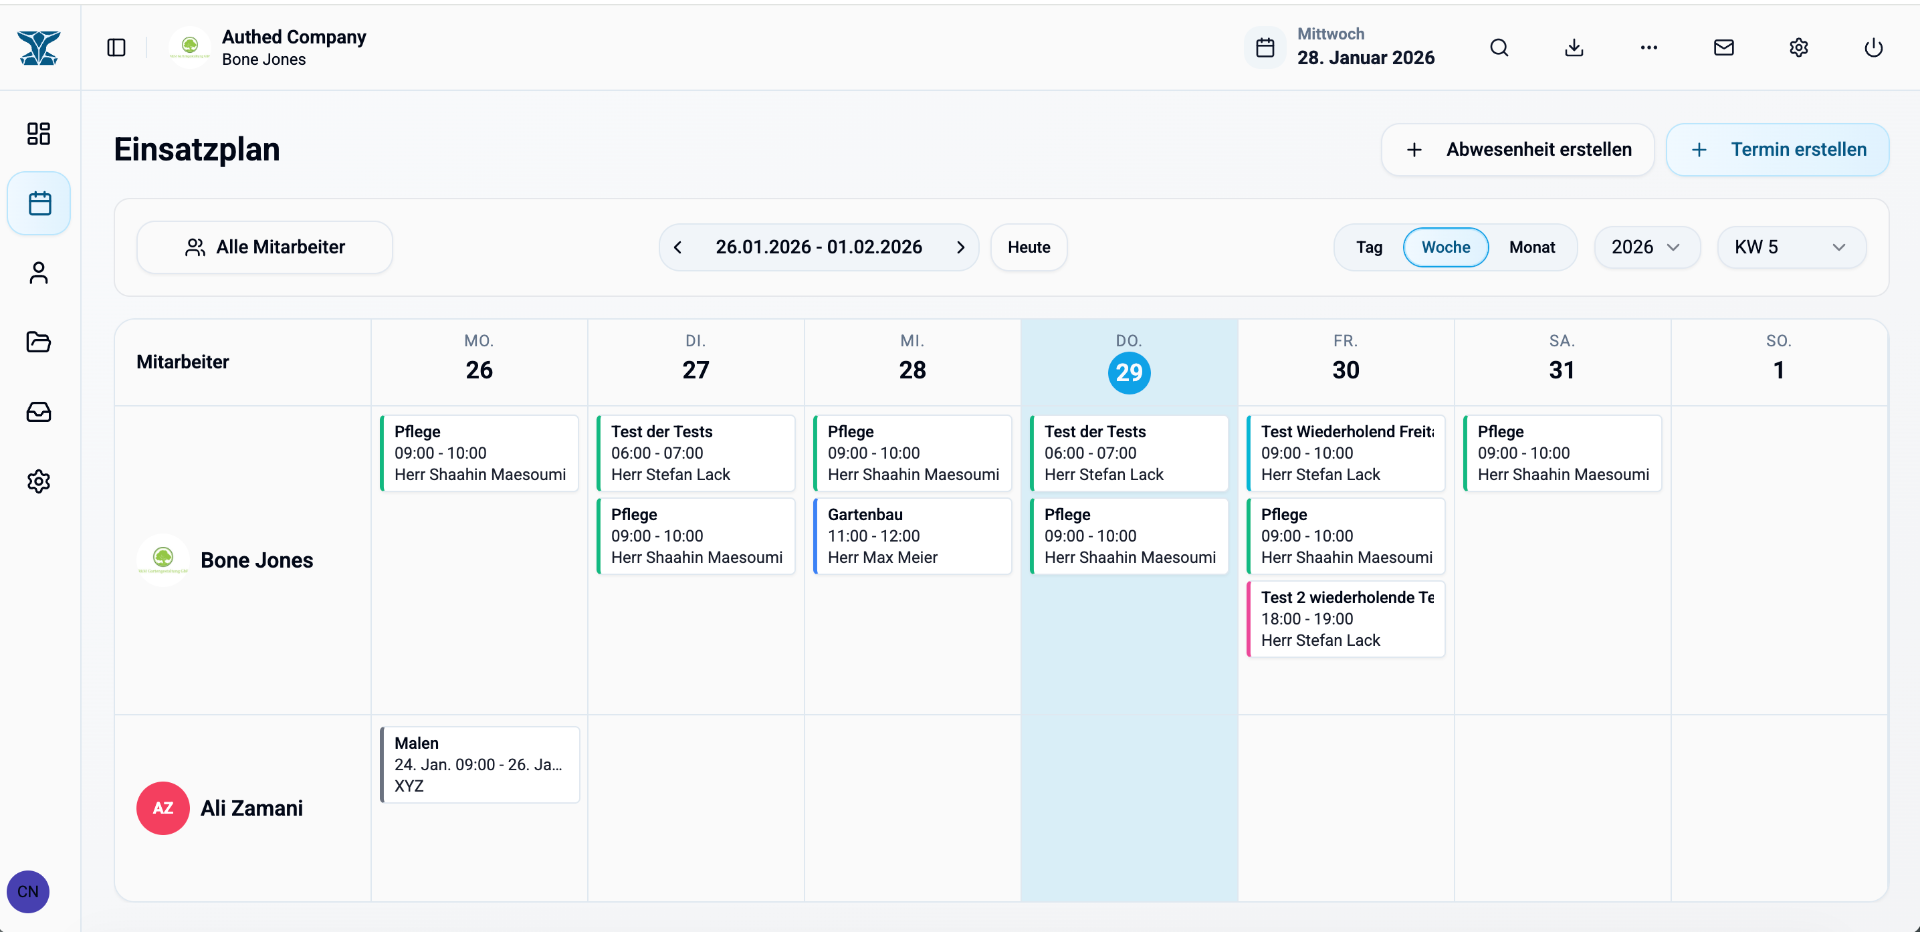Viewport: 1920px width, 932px height.
Task: Open Tuesday Test der Tests appointment
Action: (696, 453)
